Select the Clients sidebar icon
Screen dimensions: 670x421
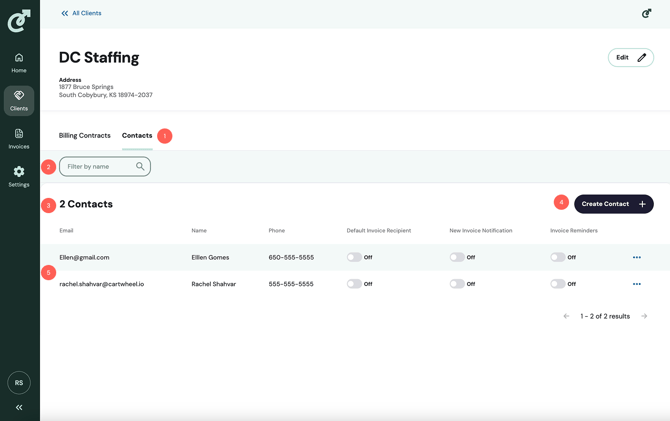[x=19, y=100]
